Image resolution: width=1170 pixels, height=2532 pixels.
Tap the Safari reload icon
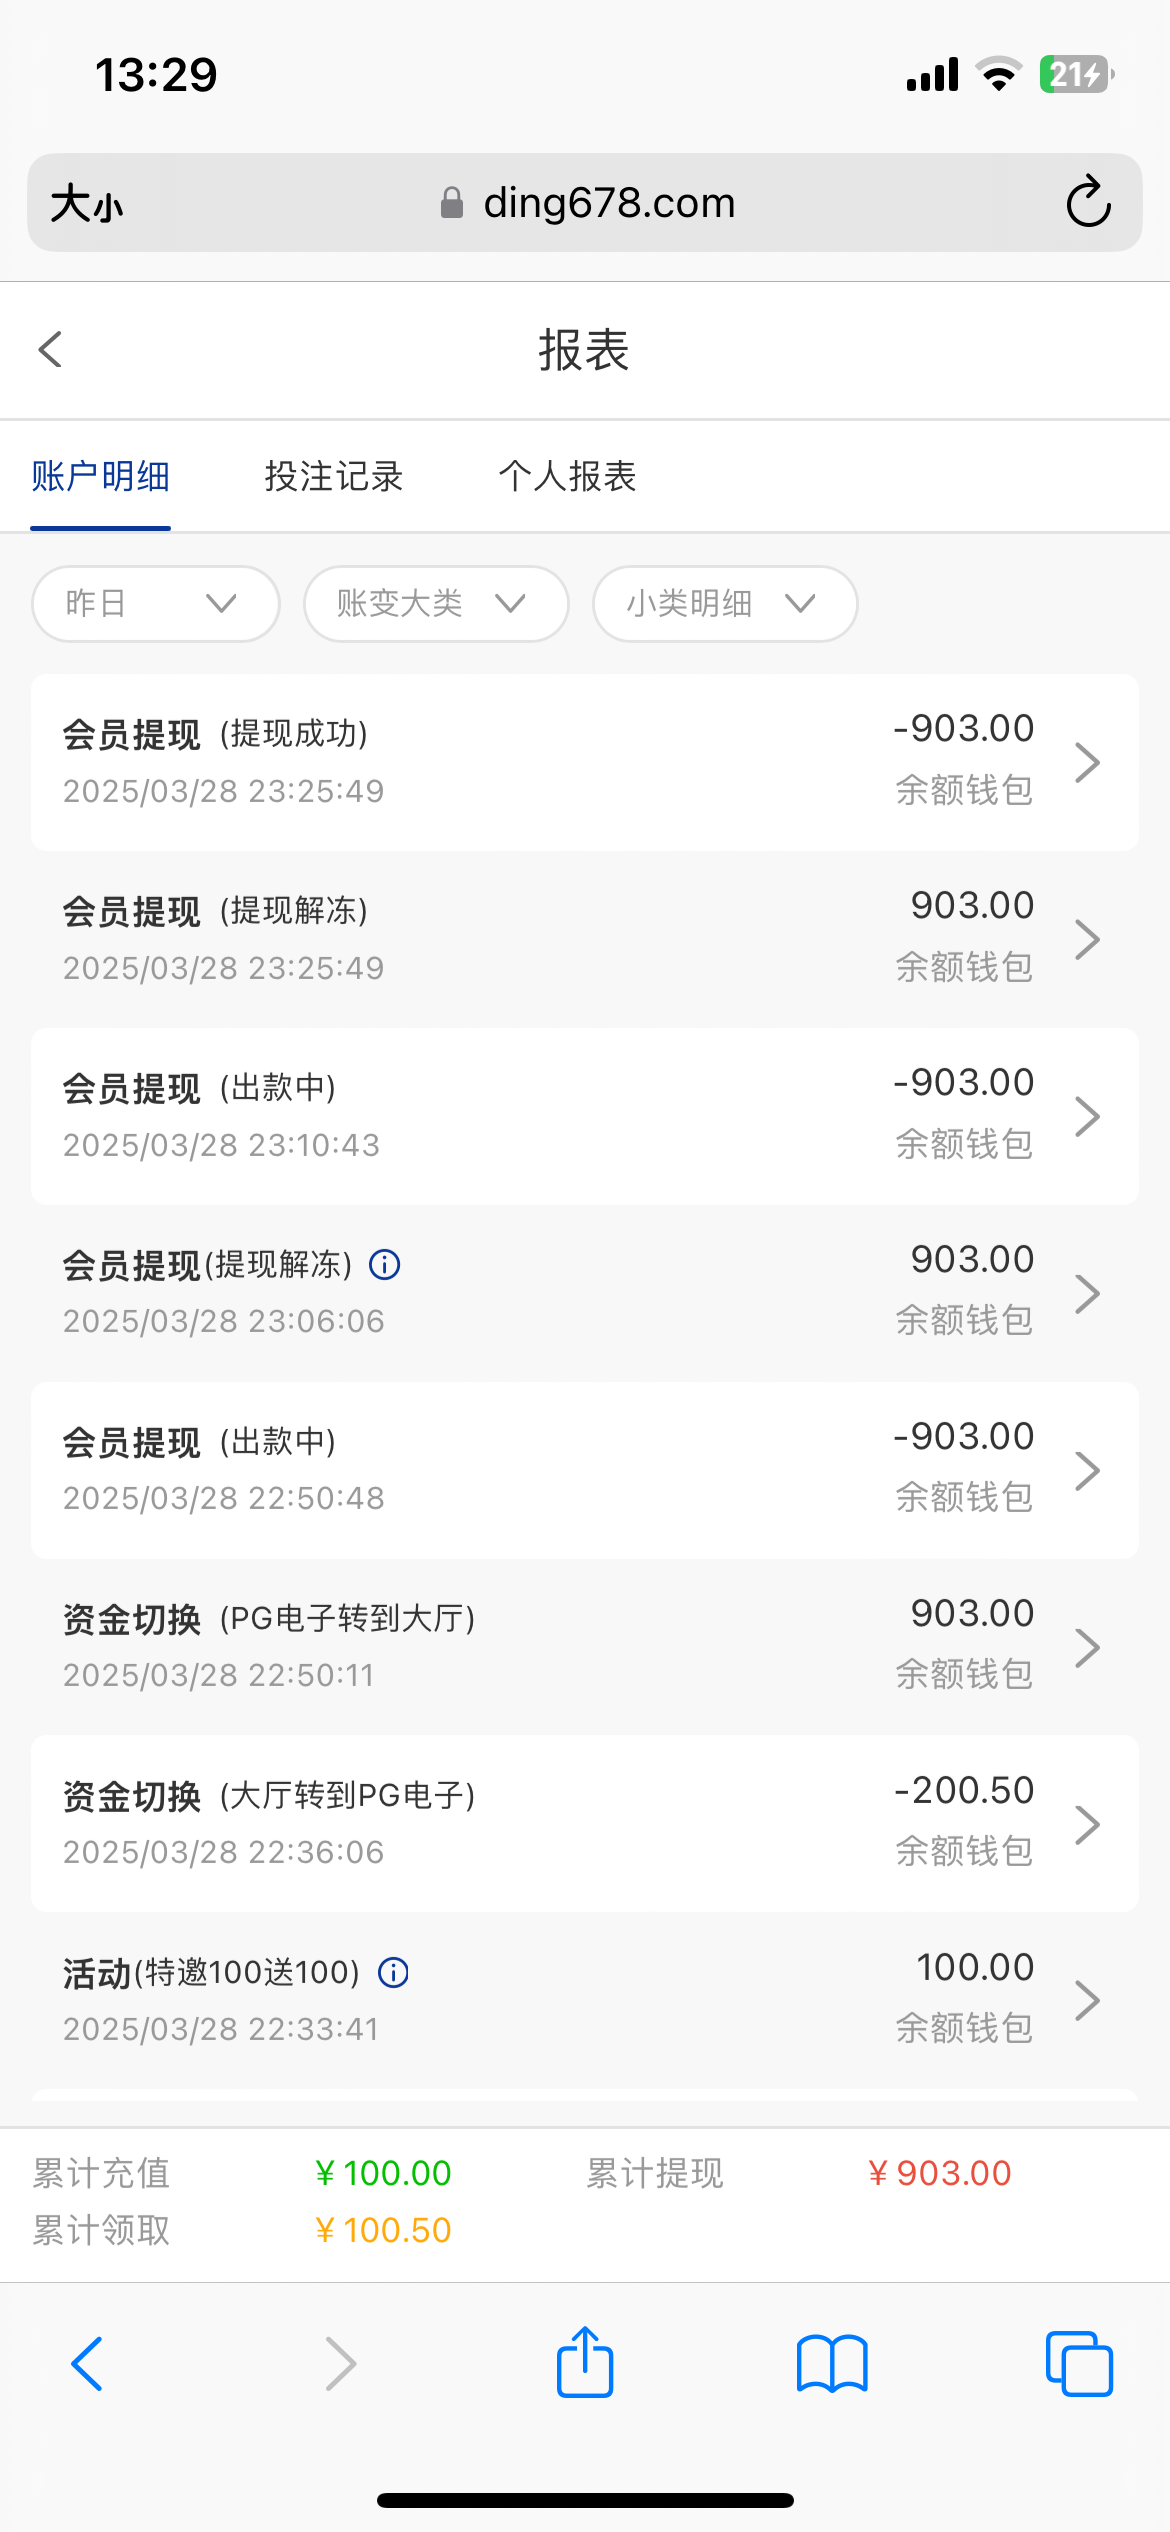tap(1088, 203)
